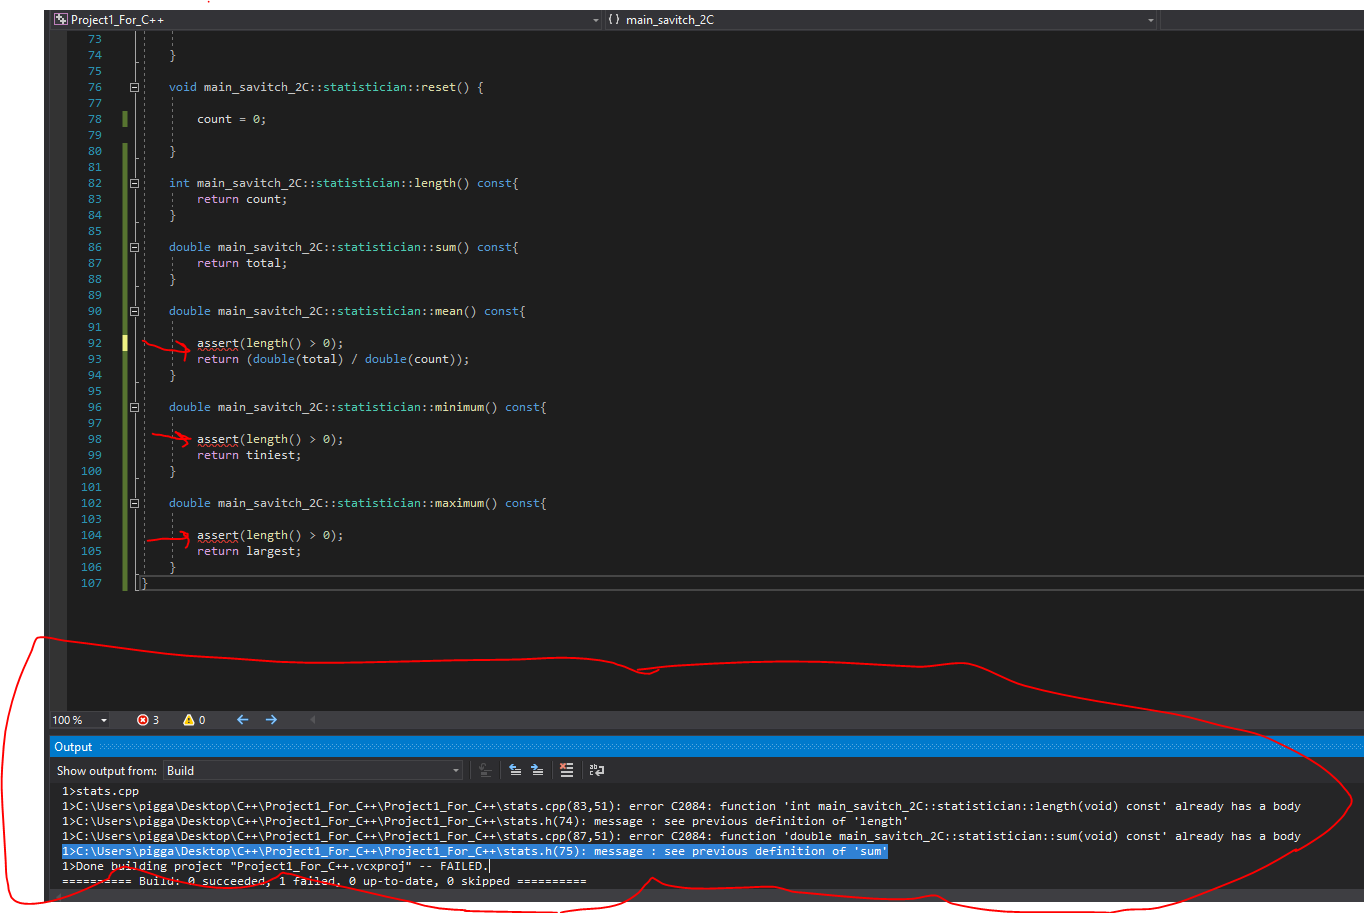Click the 'return (double(total) / double(count));' line

(x=333, y=359)
